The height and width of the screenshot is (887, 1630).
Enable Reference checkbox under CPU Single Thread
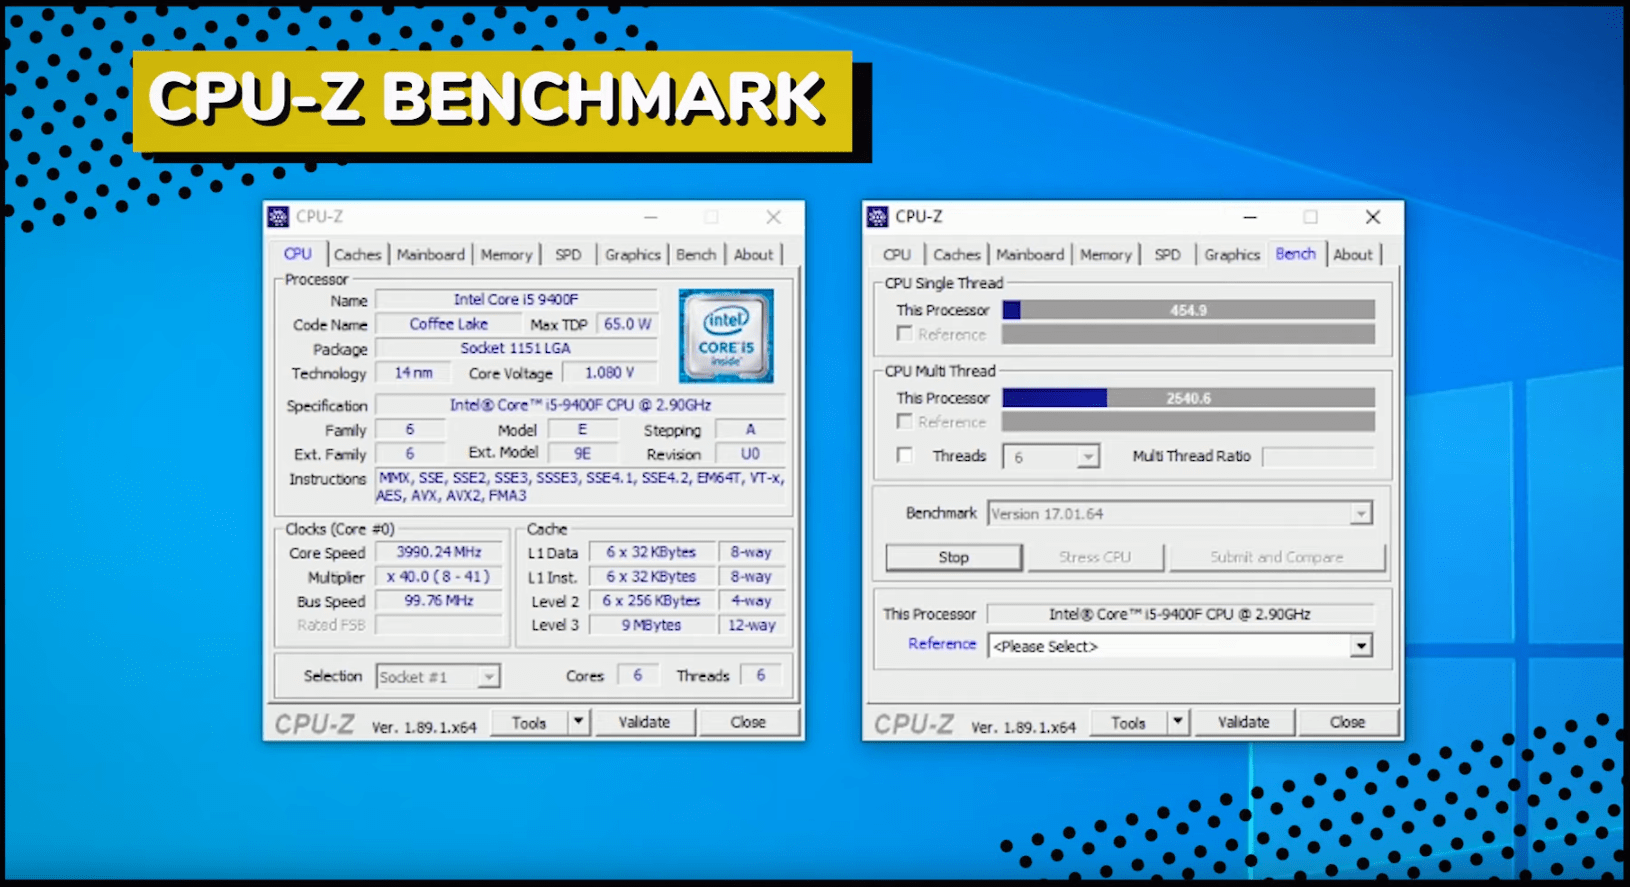coord(905,333)
